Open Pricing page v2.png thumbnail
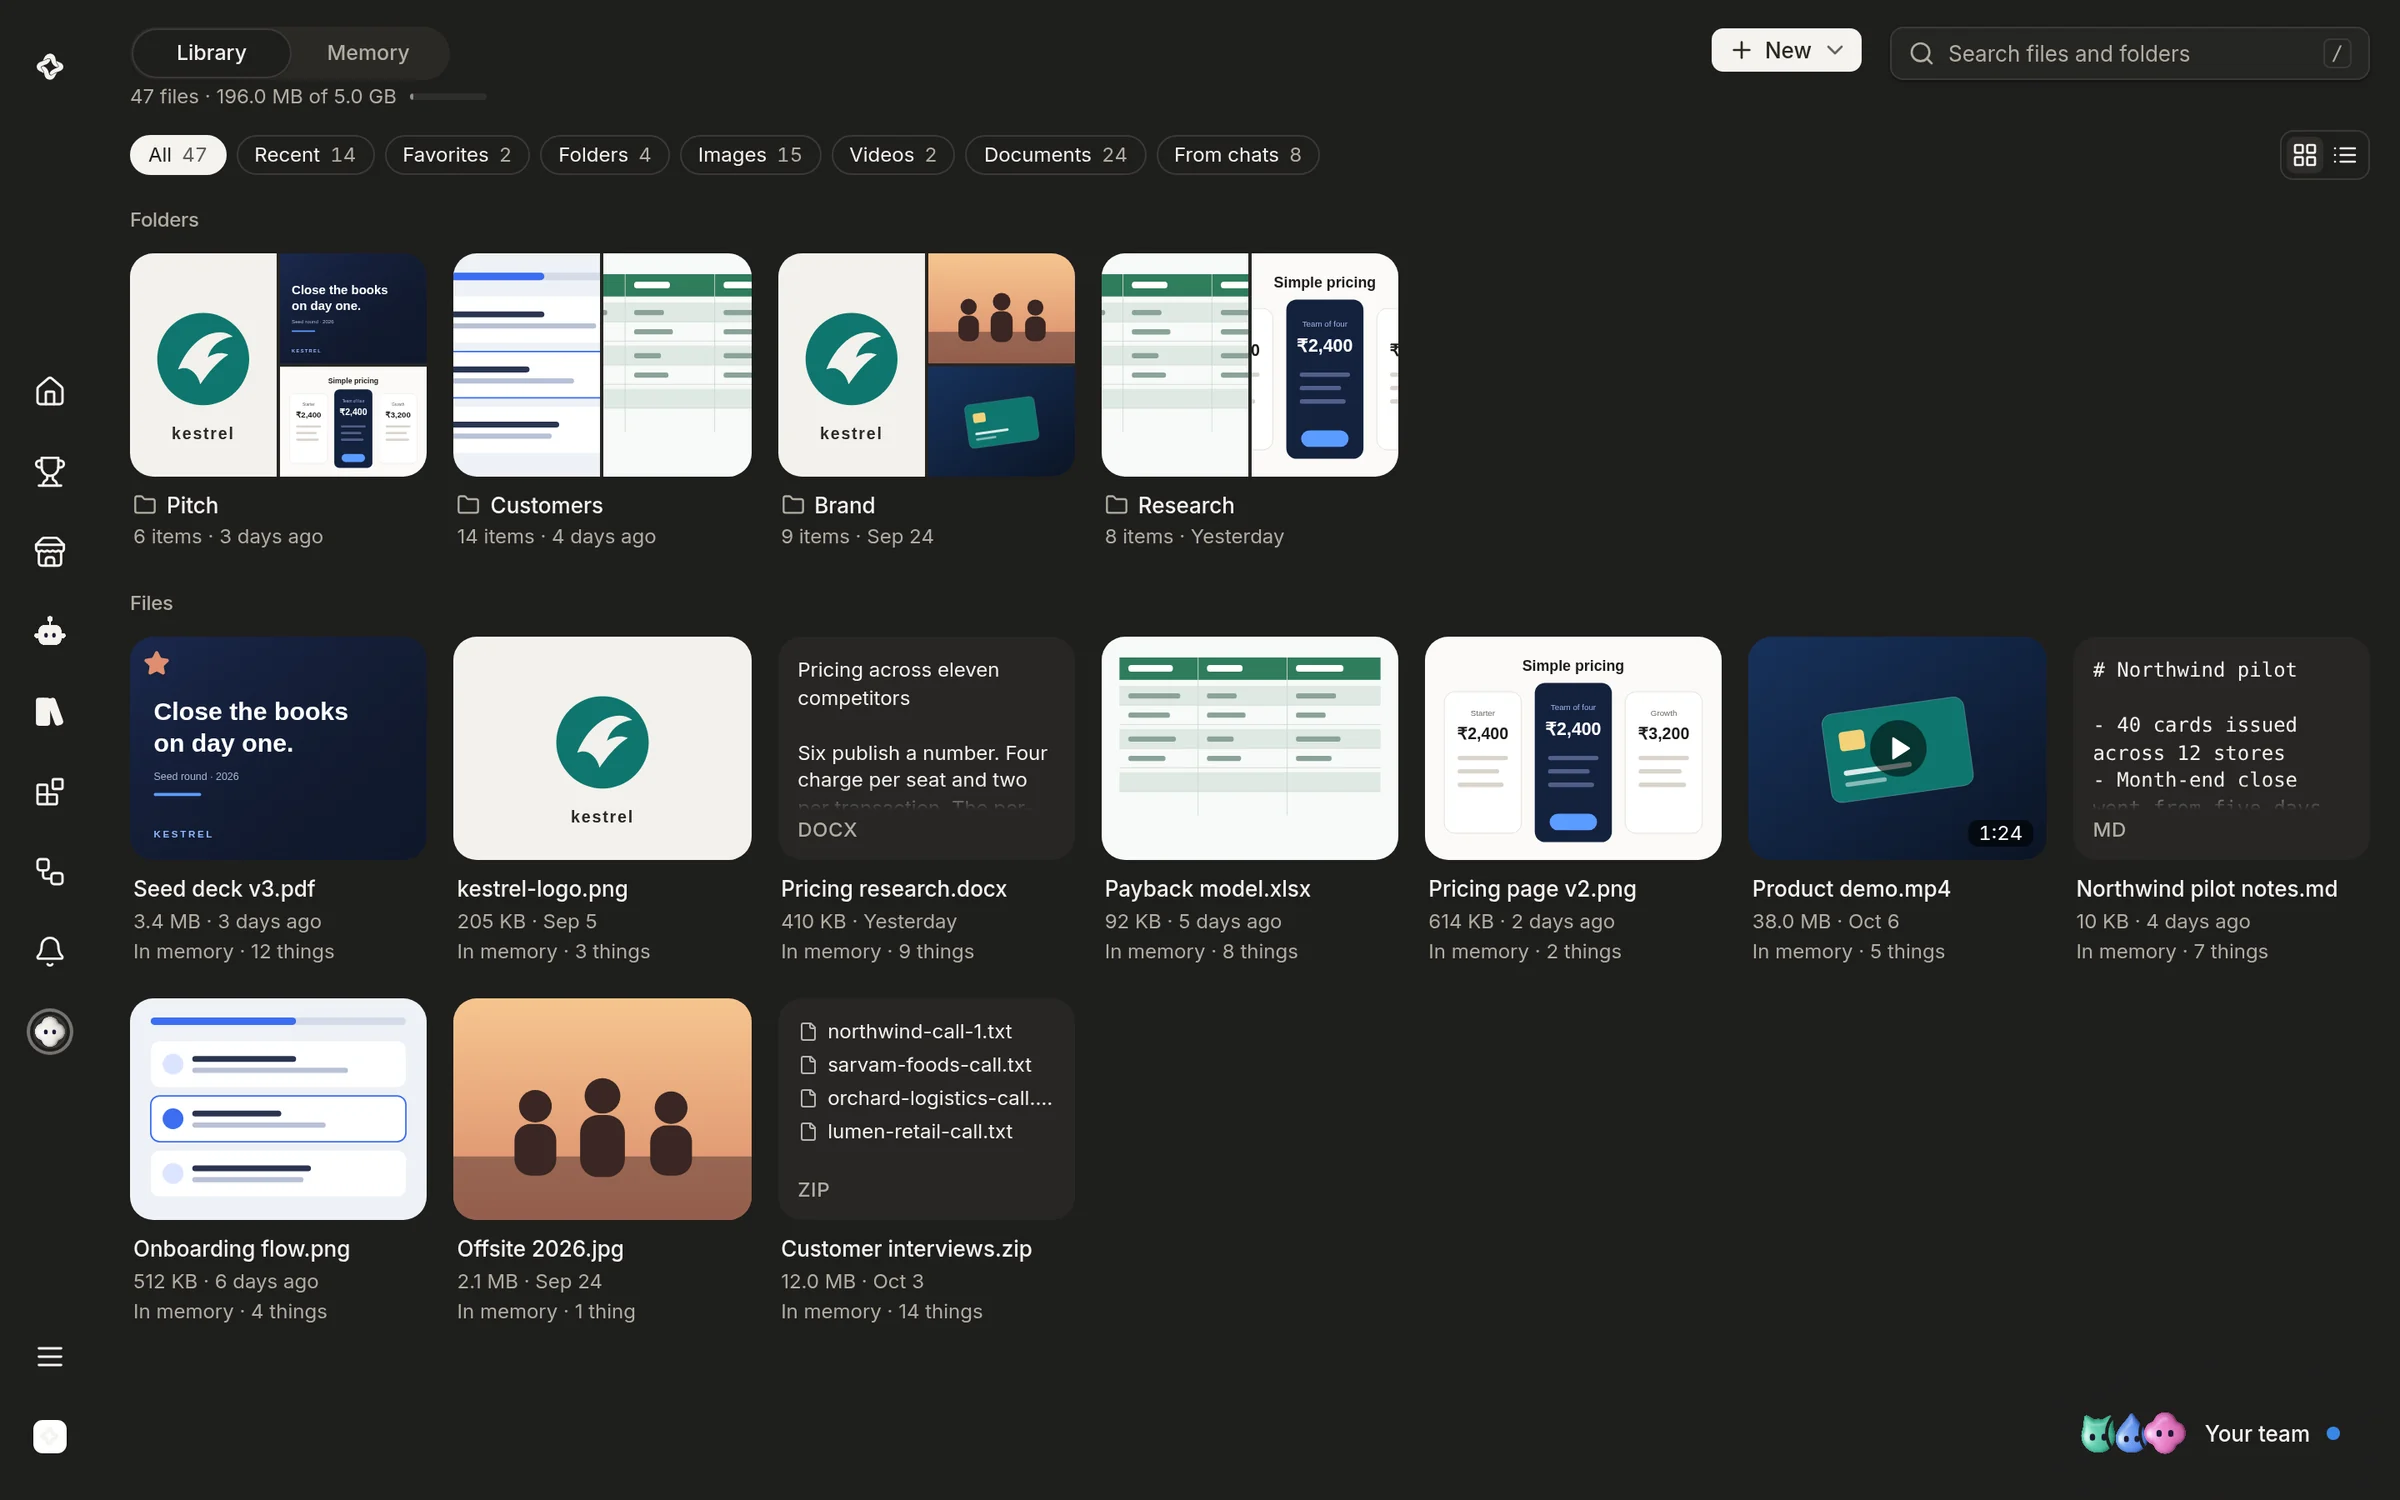The height and width of the screenshot is (1500, 2400). click(x=1573, y=748)
